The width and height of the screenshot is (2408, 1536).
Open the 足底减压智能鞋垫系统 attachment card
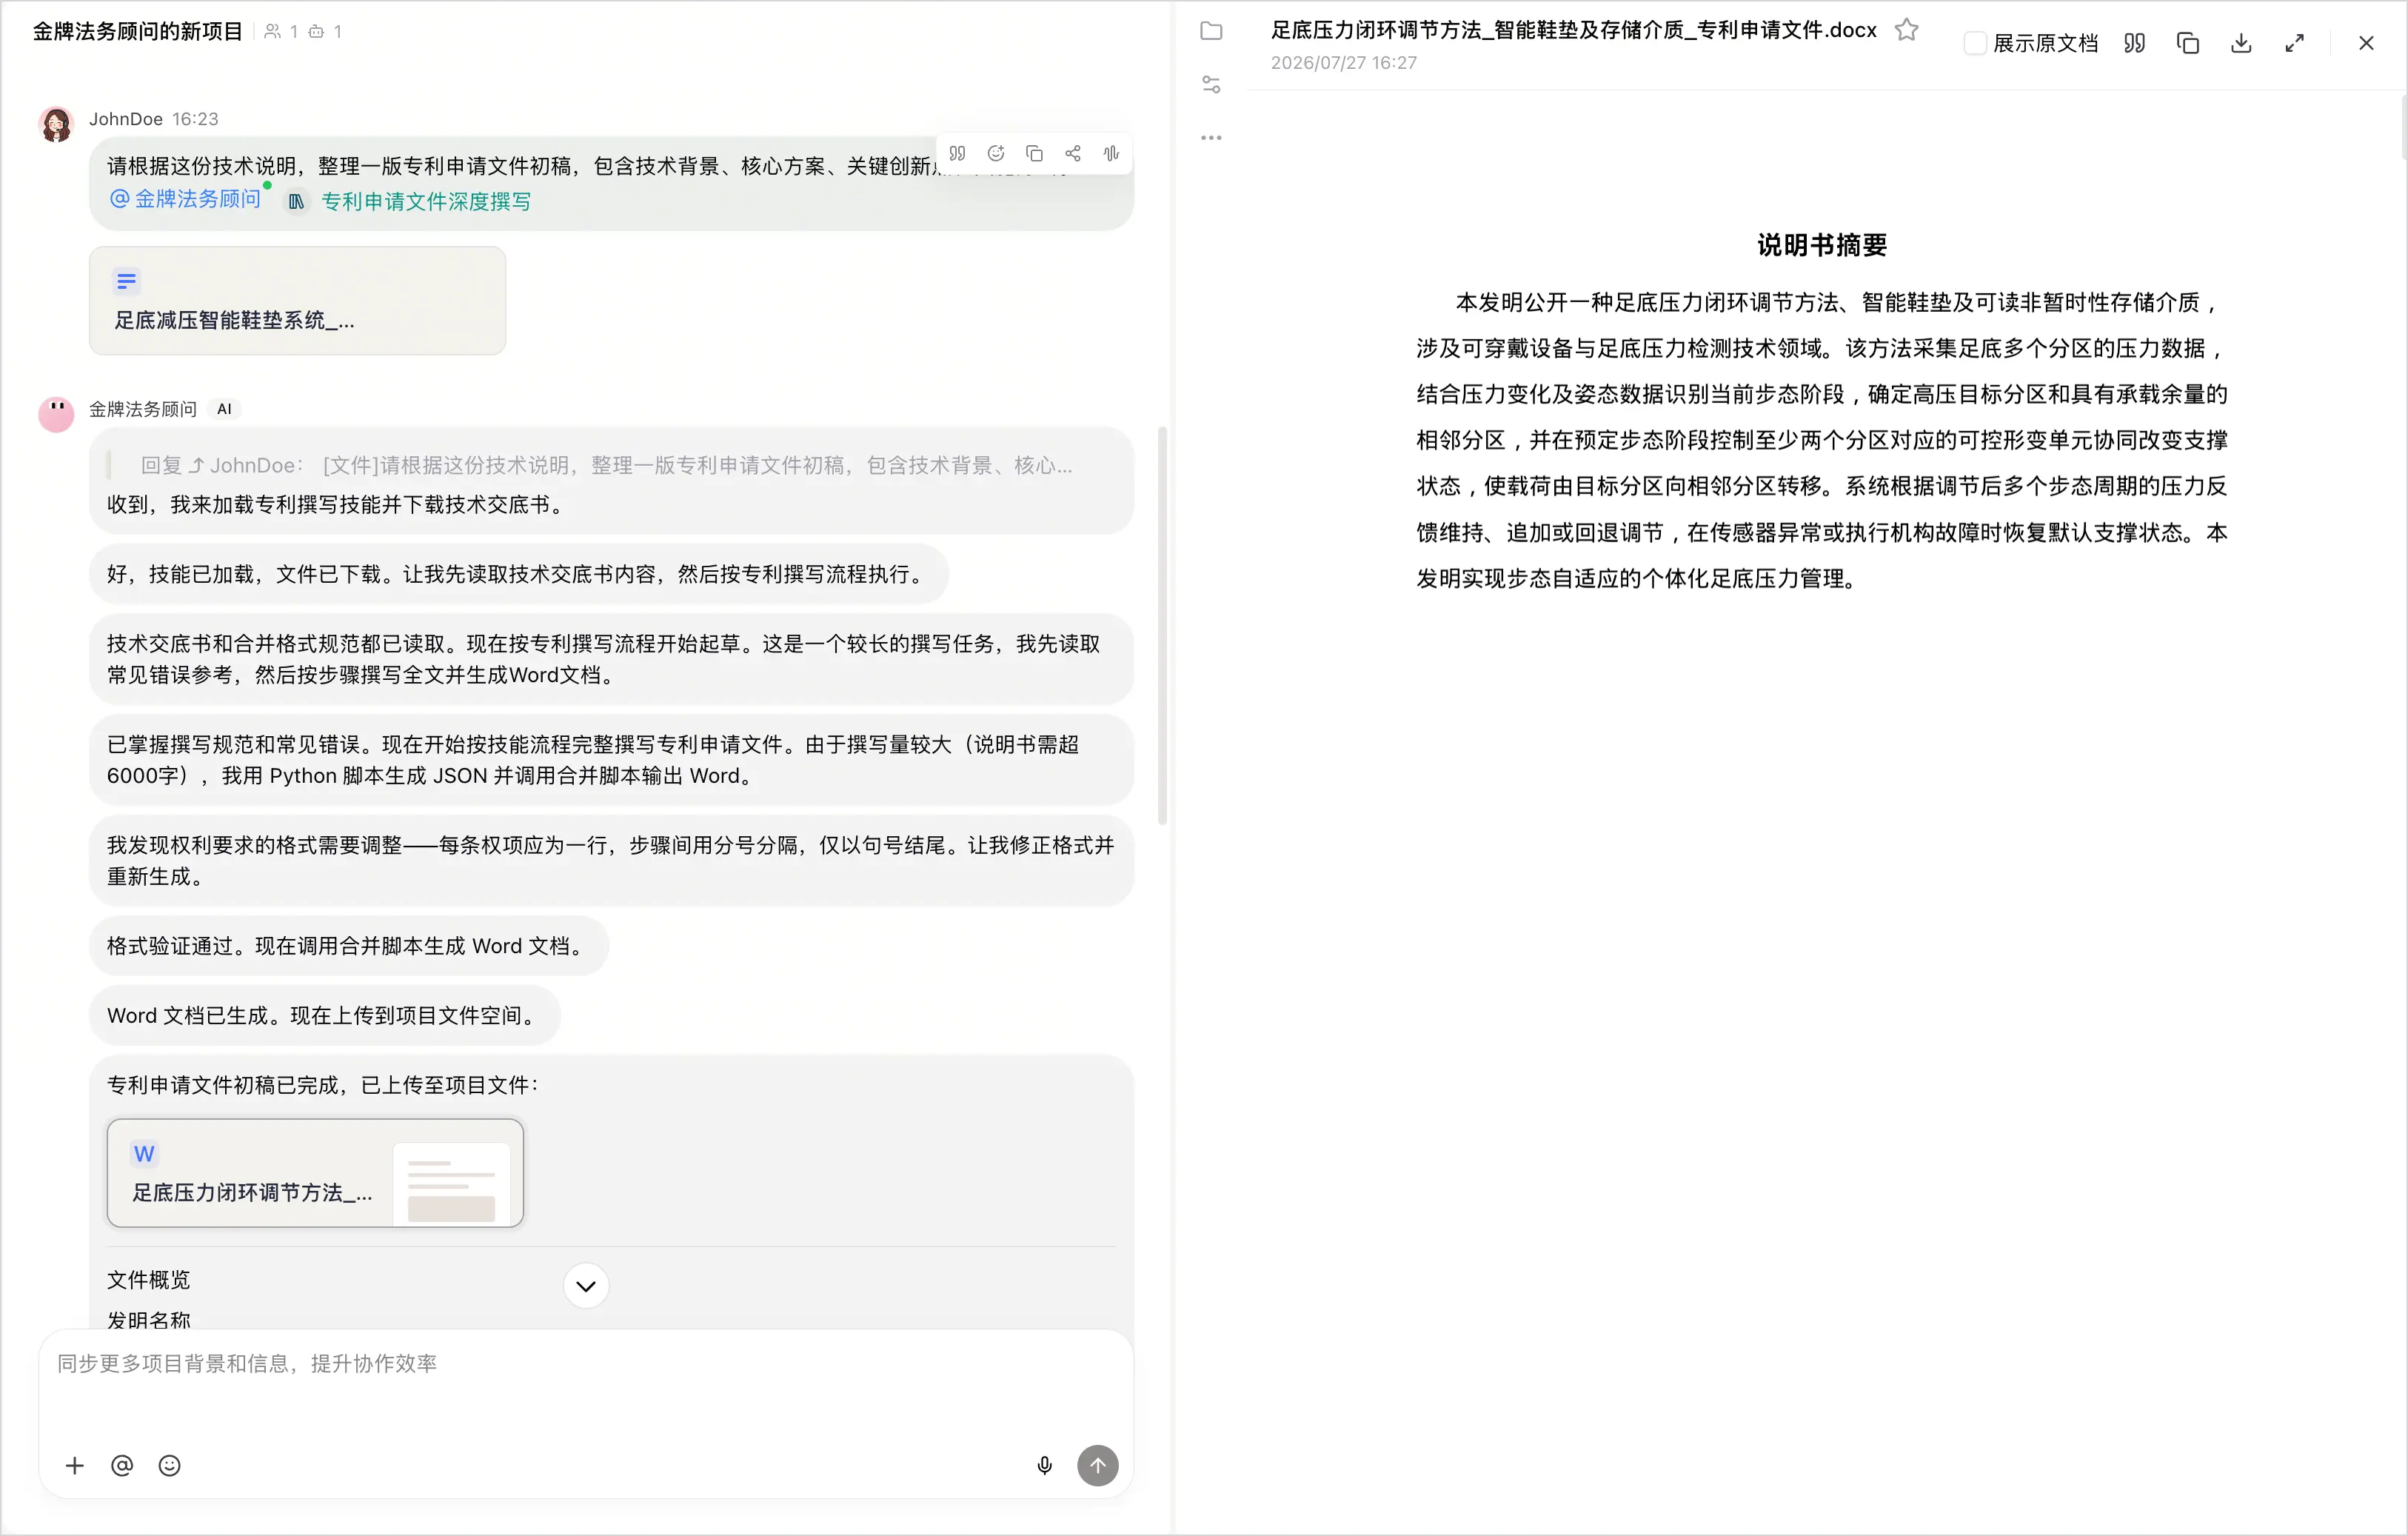click(x=297, y=300)
